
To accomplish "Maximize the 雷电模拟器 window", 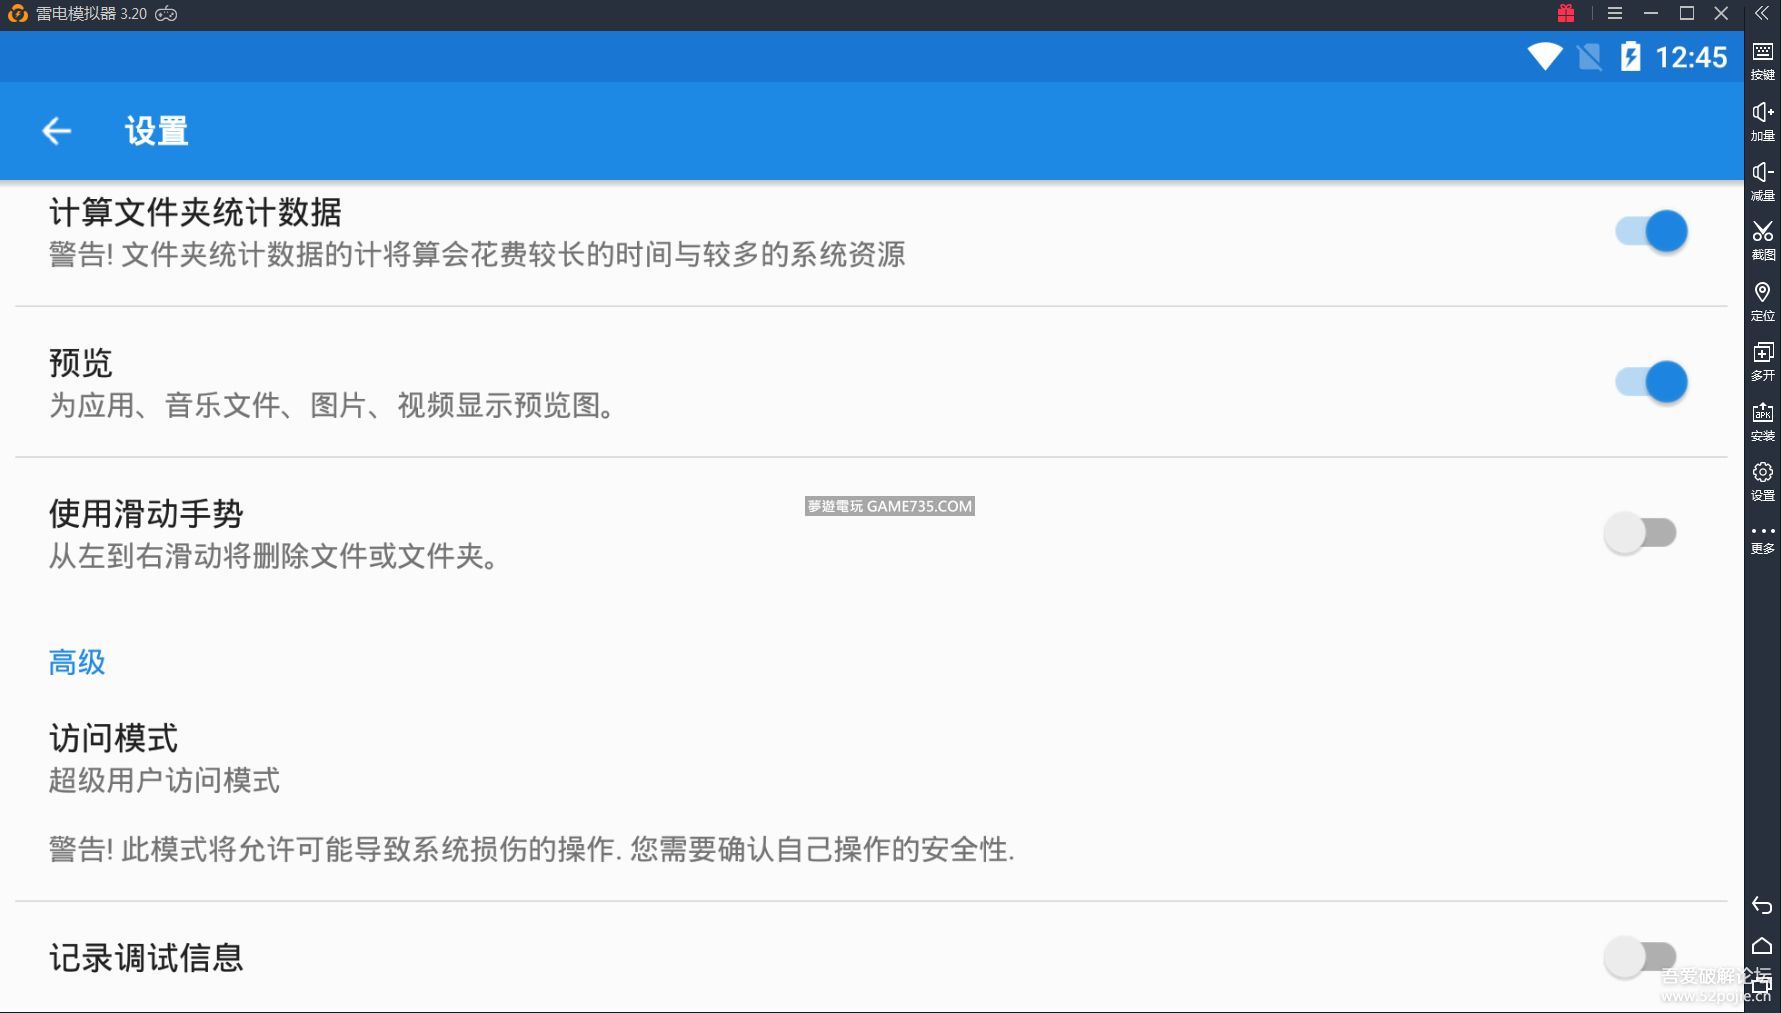I will (x=1687, y=13).
